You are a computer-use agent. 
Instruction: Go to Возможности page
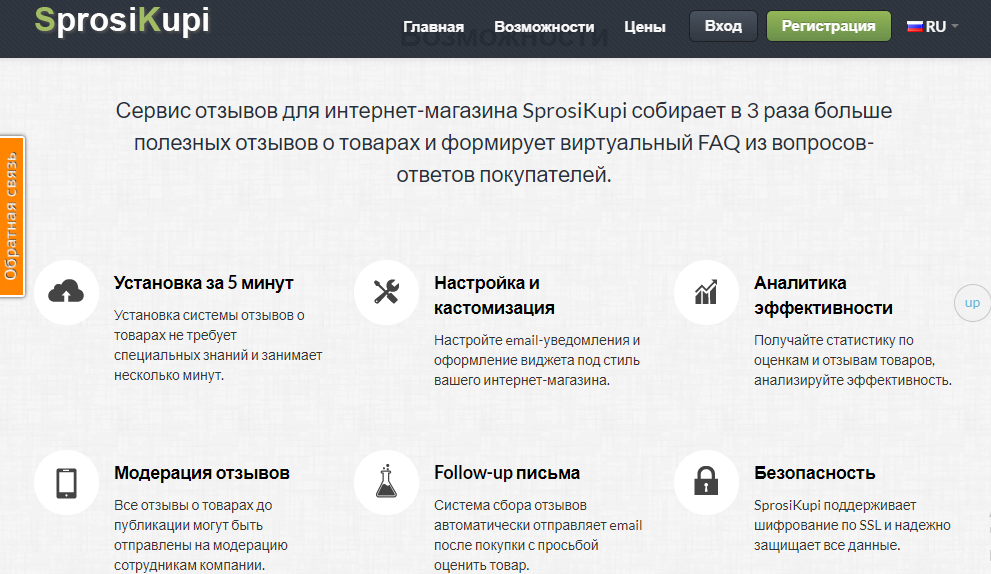tap(544, 27)
